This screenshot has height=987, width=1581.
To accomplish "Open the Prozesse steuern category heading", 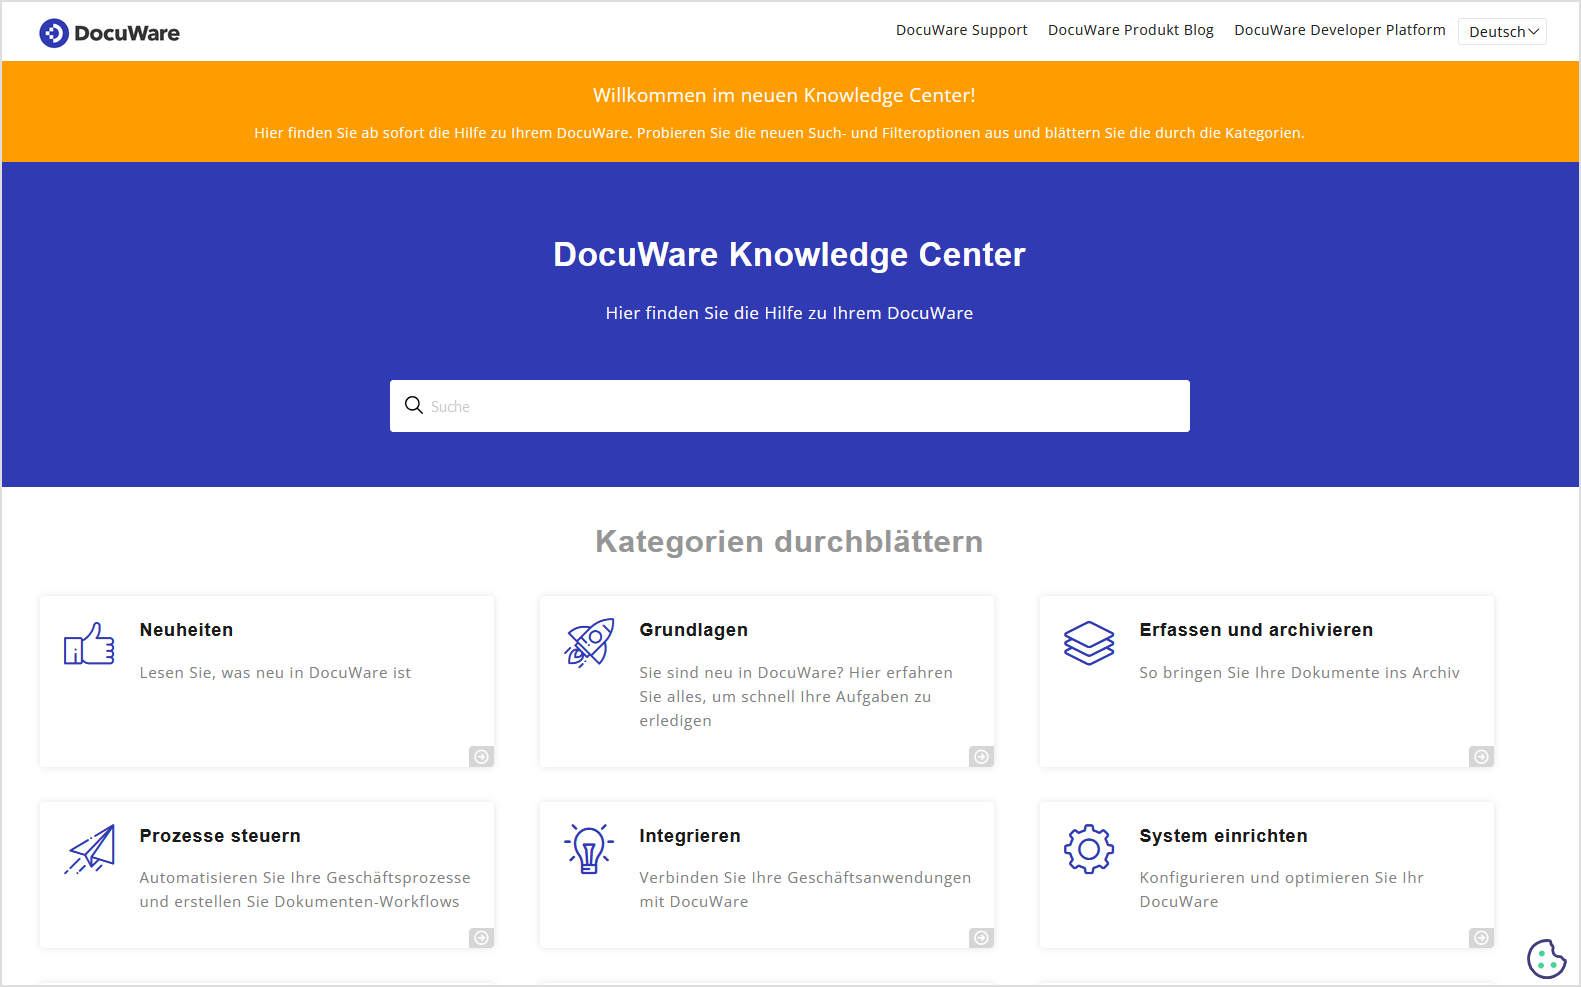I will point(220,836).
